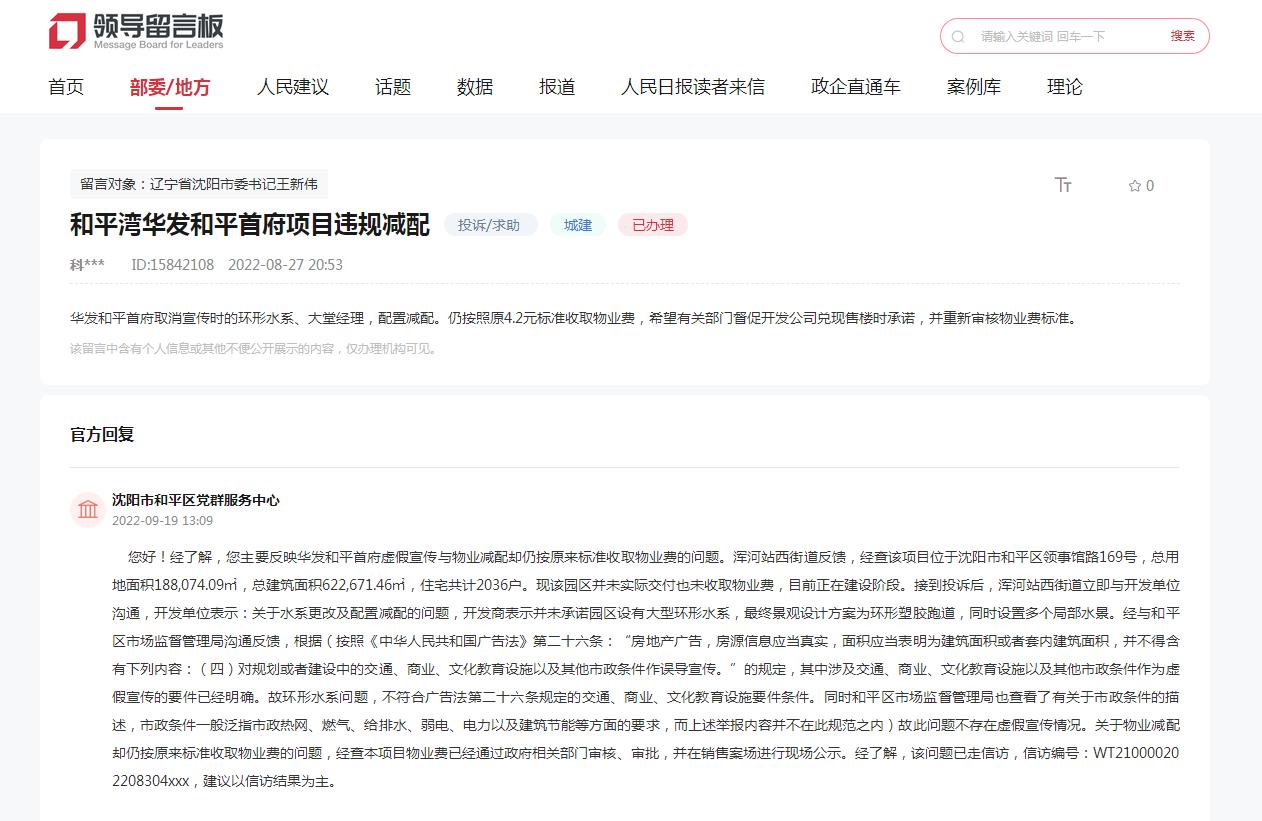Toggle the star to favorite this message

click(1134, 185)
